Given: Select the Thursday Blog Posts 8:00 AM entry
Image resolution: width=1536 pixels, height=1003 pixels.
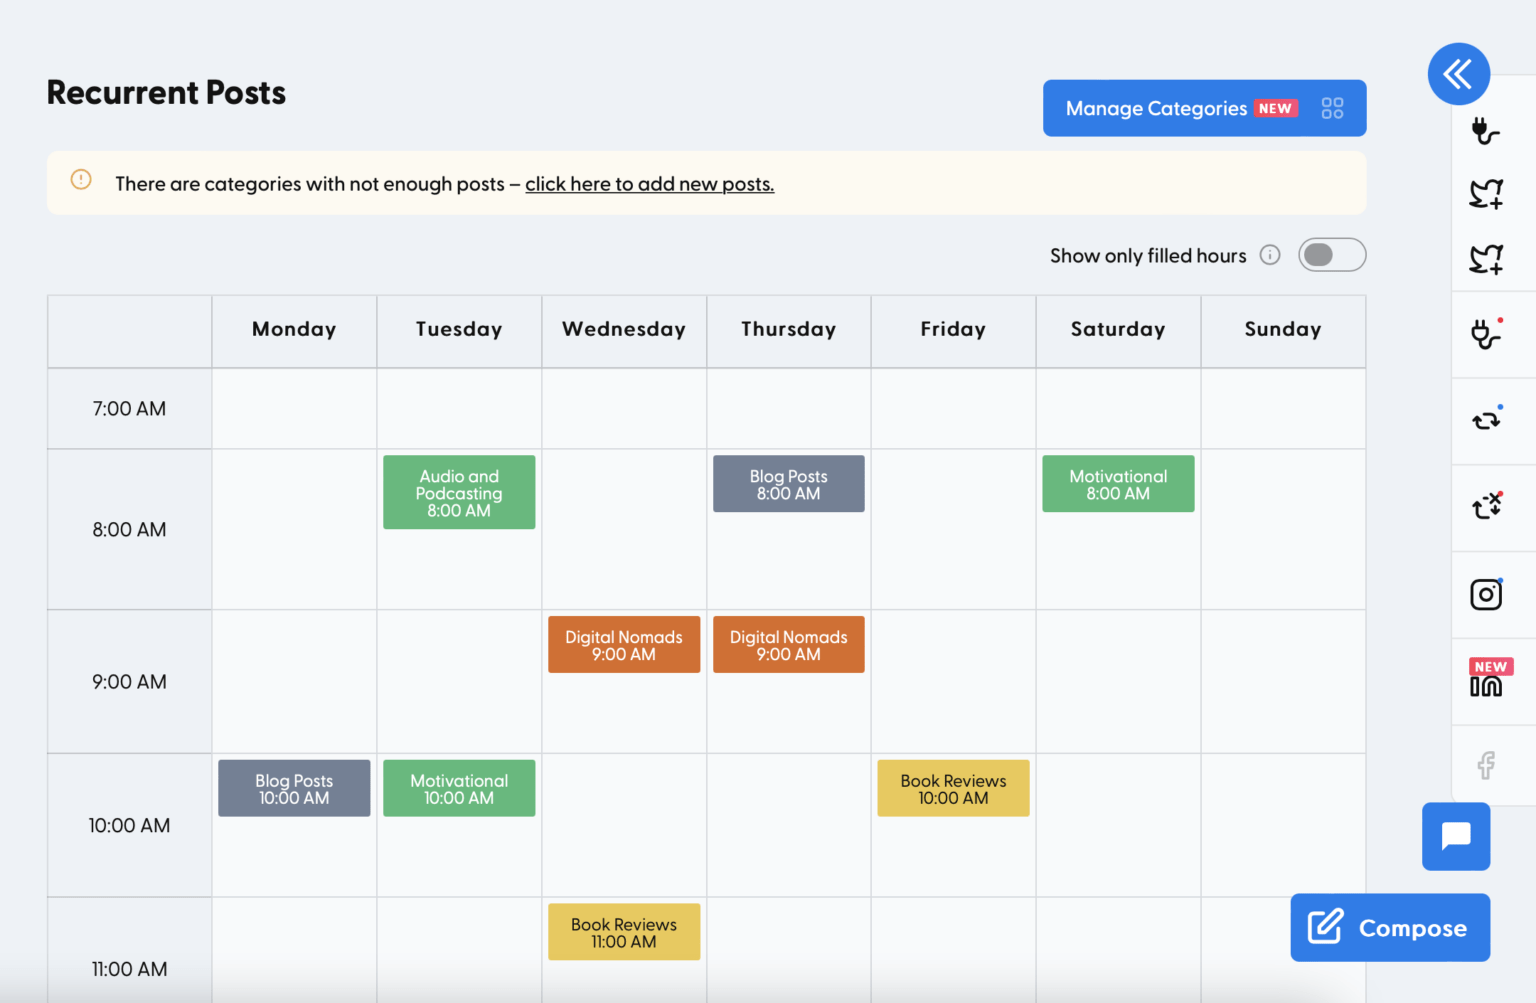Looking at the screenshot, I should (788, 484).
